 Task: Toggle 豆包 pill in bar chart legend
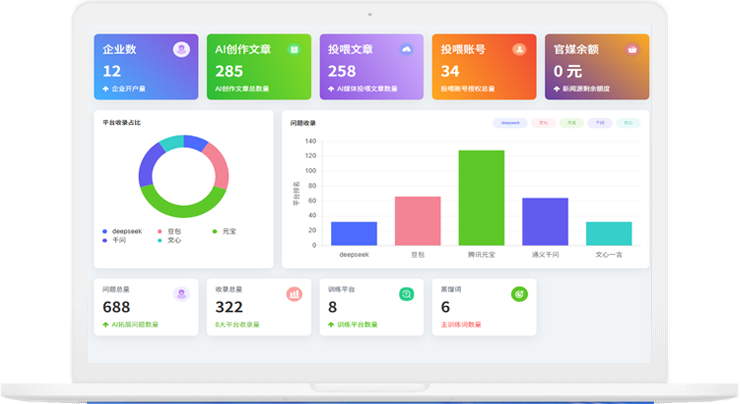(x=543, y=123)
